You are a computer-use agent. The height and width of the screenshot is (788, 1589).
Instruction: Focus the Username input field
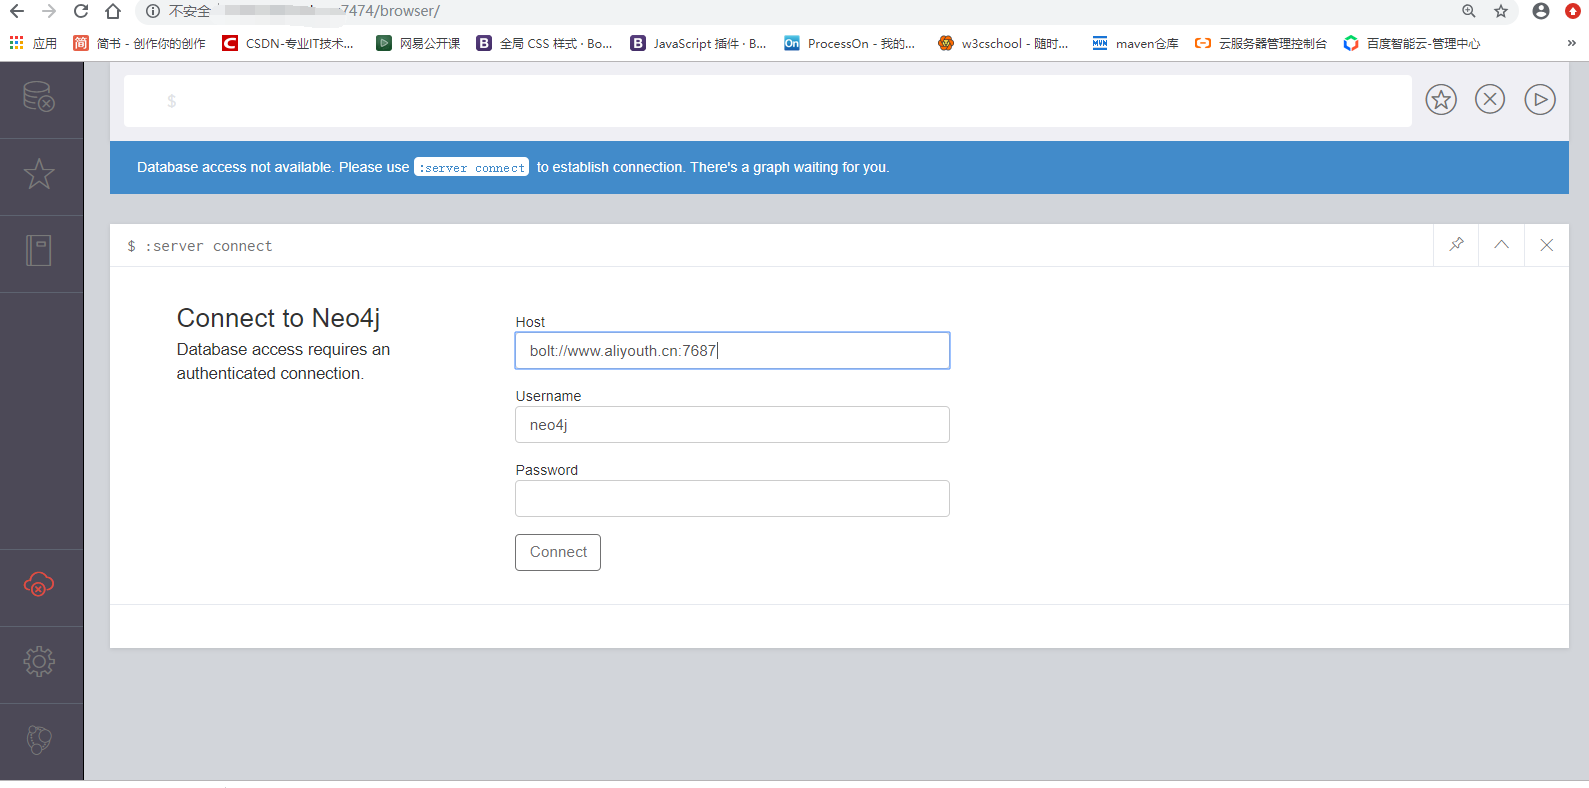pyautogui.click(x=732, y=425)
